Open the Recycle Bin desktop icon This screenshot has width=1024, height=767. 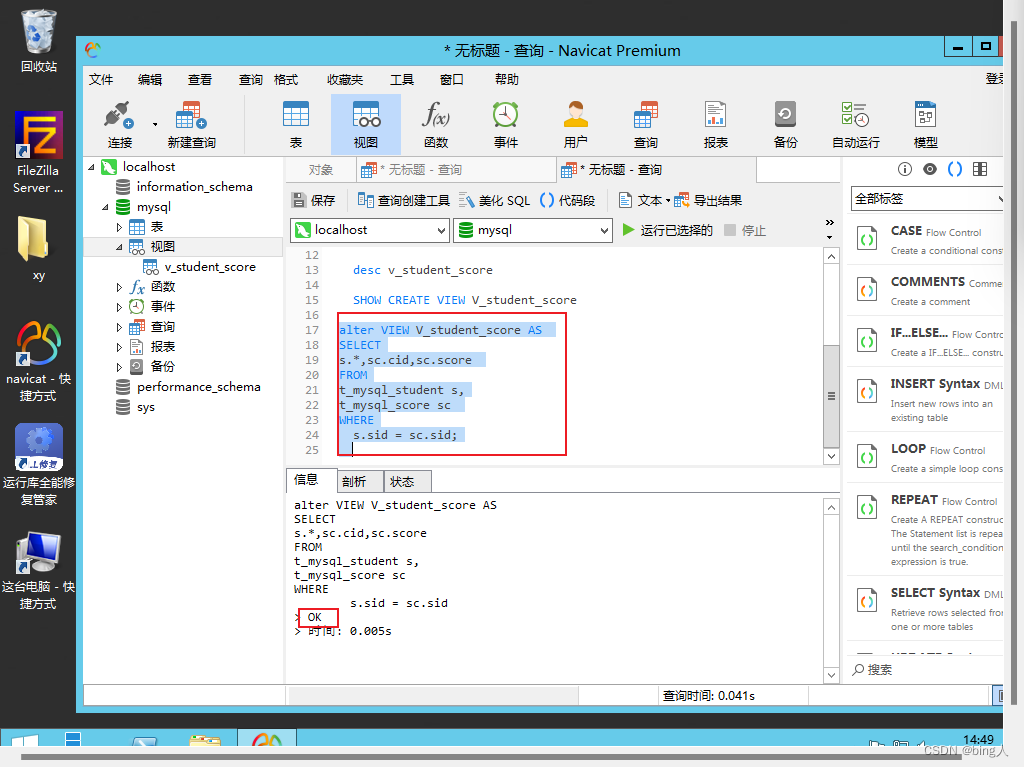pyautogui.click(x=39, y=41)
